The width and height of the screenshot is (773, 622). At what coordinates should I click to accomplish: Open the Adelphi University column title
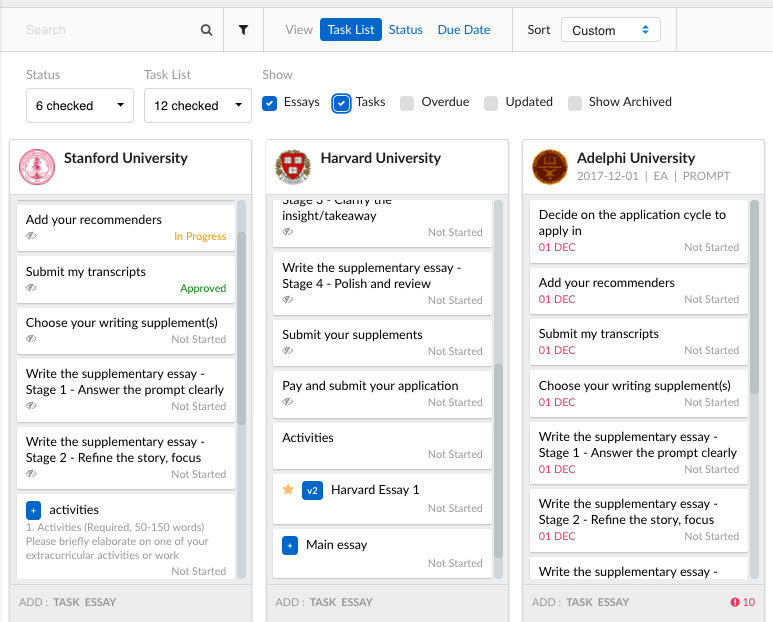point(636,158)
